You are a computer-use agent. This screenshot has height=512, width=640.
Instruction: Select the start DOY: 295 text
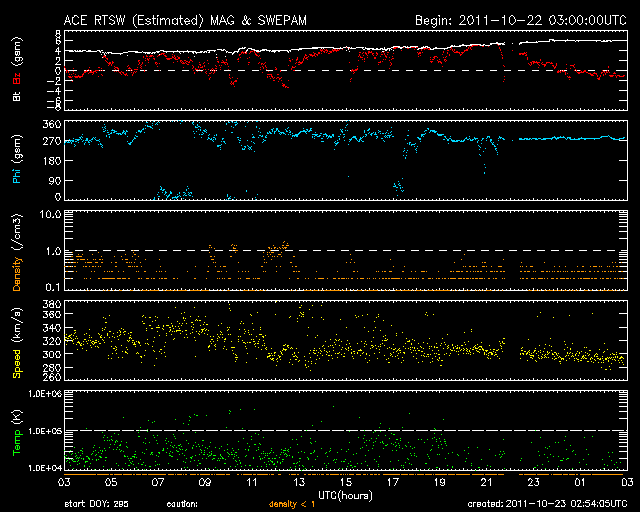coord(99,504)
